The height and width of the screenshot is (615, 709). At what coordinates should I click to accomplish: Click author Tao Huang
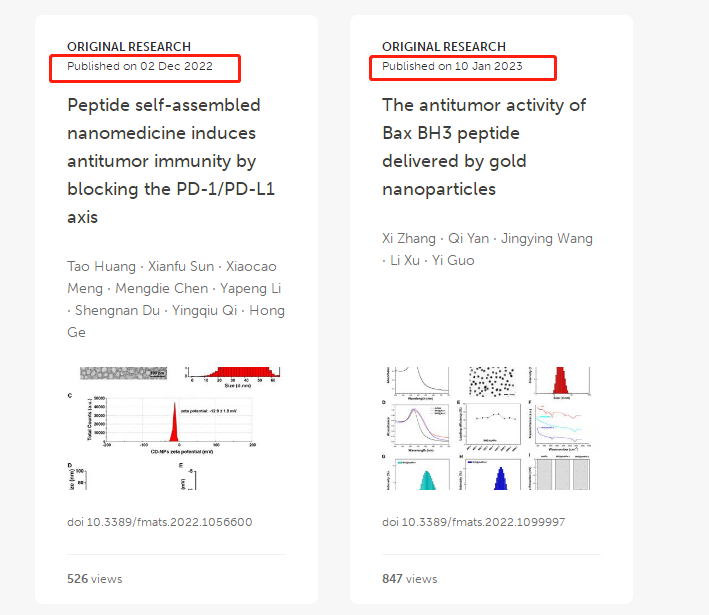(101, 266)
